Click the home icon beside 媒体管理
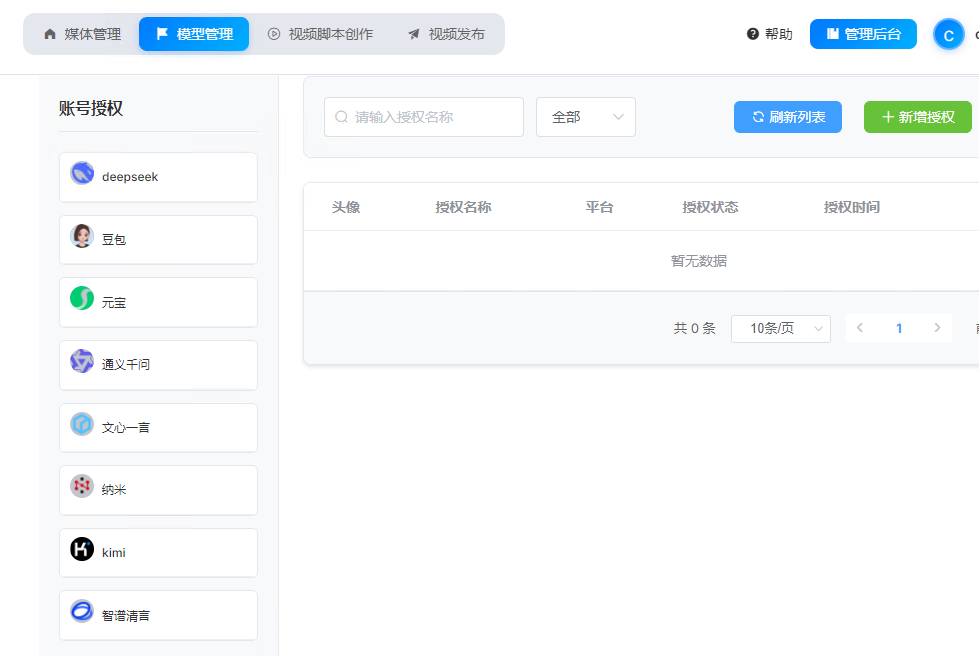 click(50, 34)
